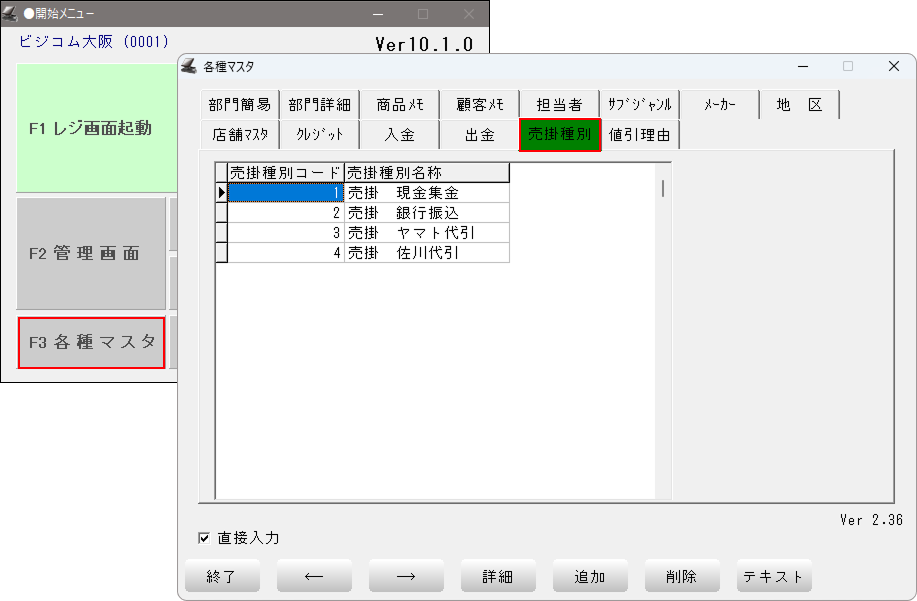Open the 顧客ﾒﾓ tab
The image size is (917, 601).
(480, 105)
